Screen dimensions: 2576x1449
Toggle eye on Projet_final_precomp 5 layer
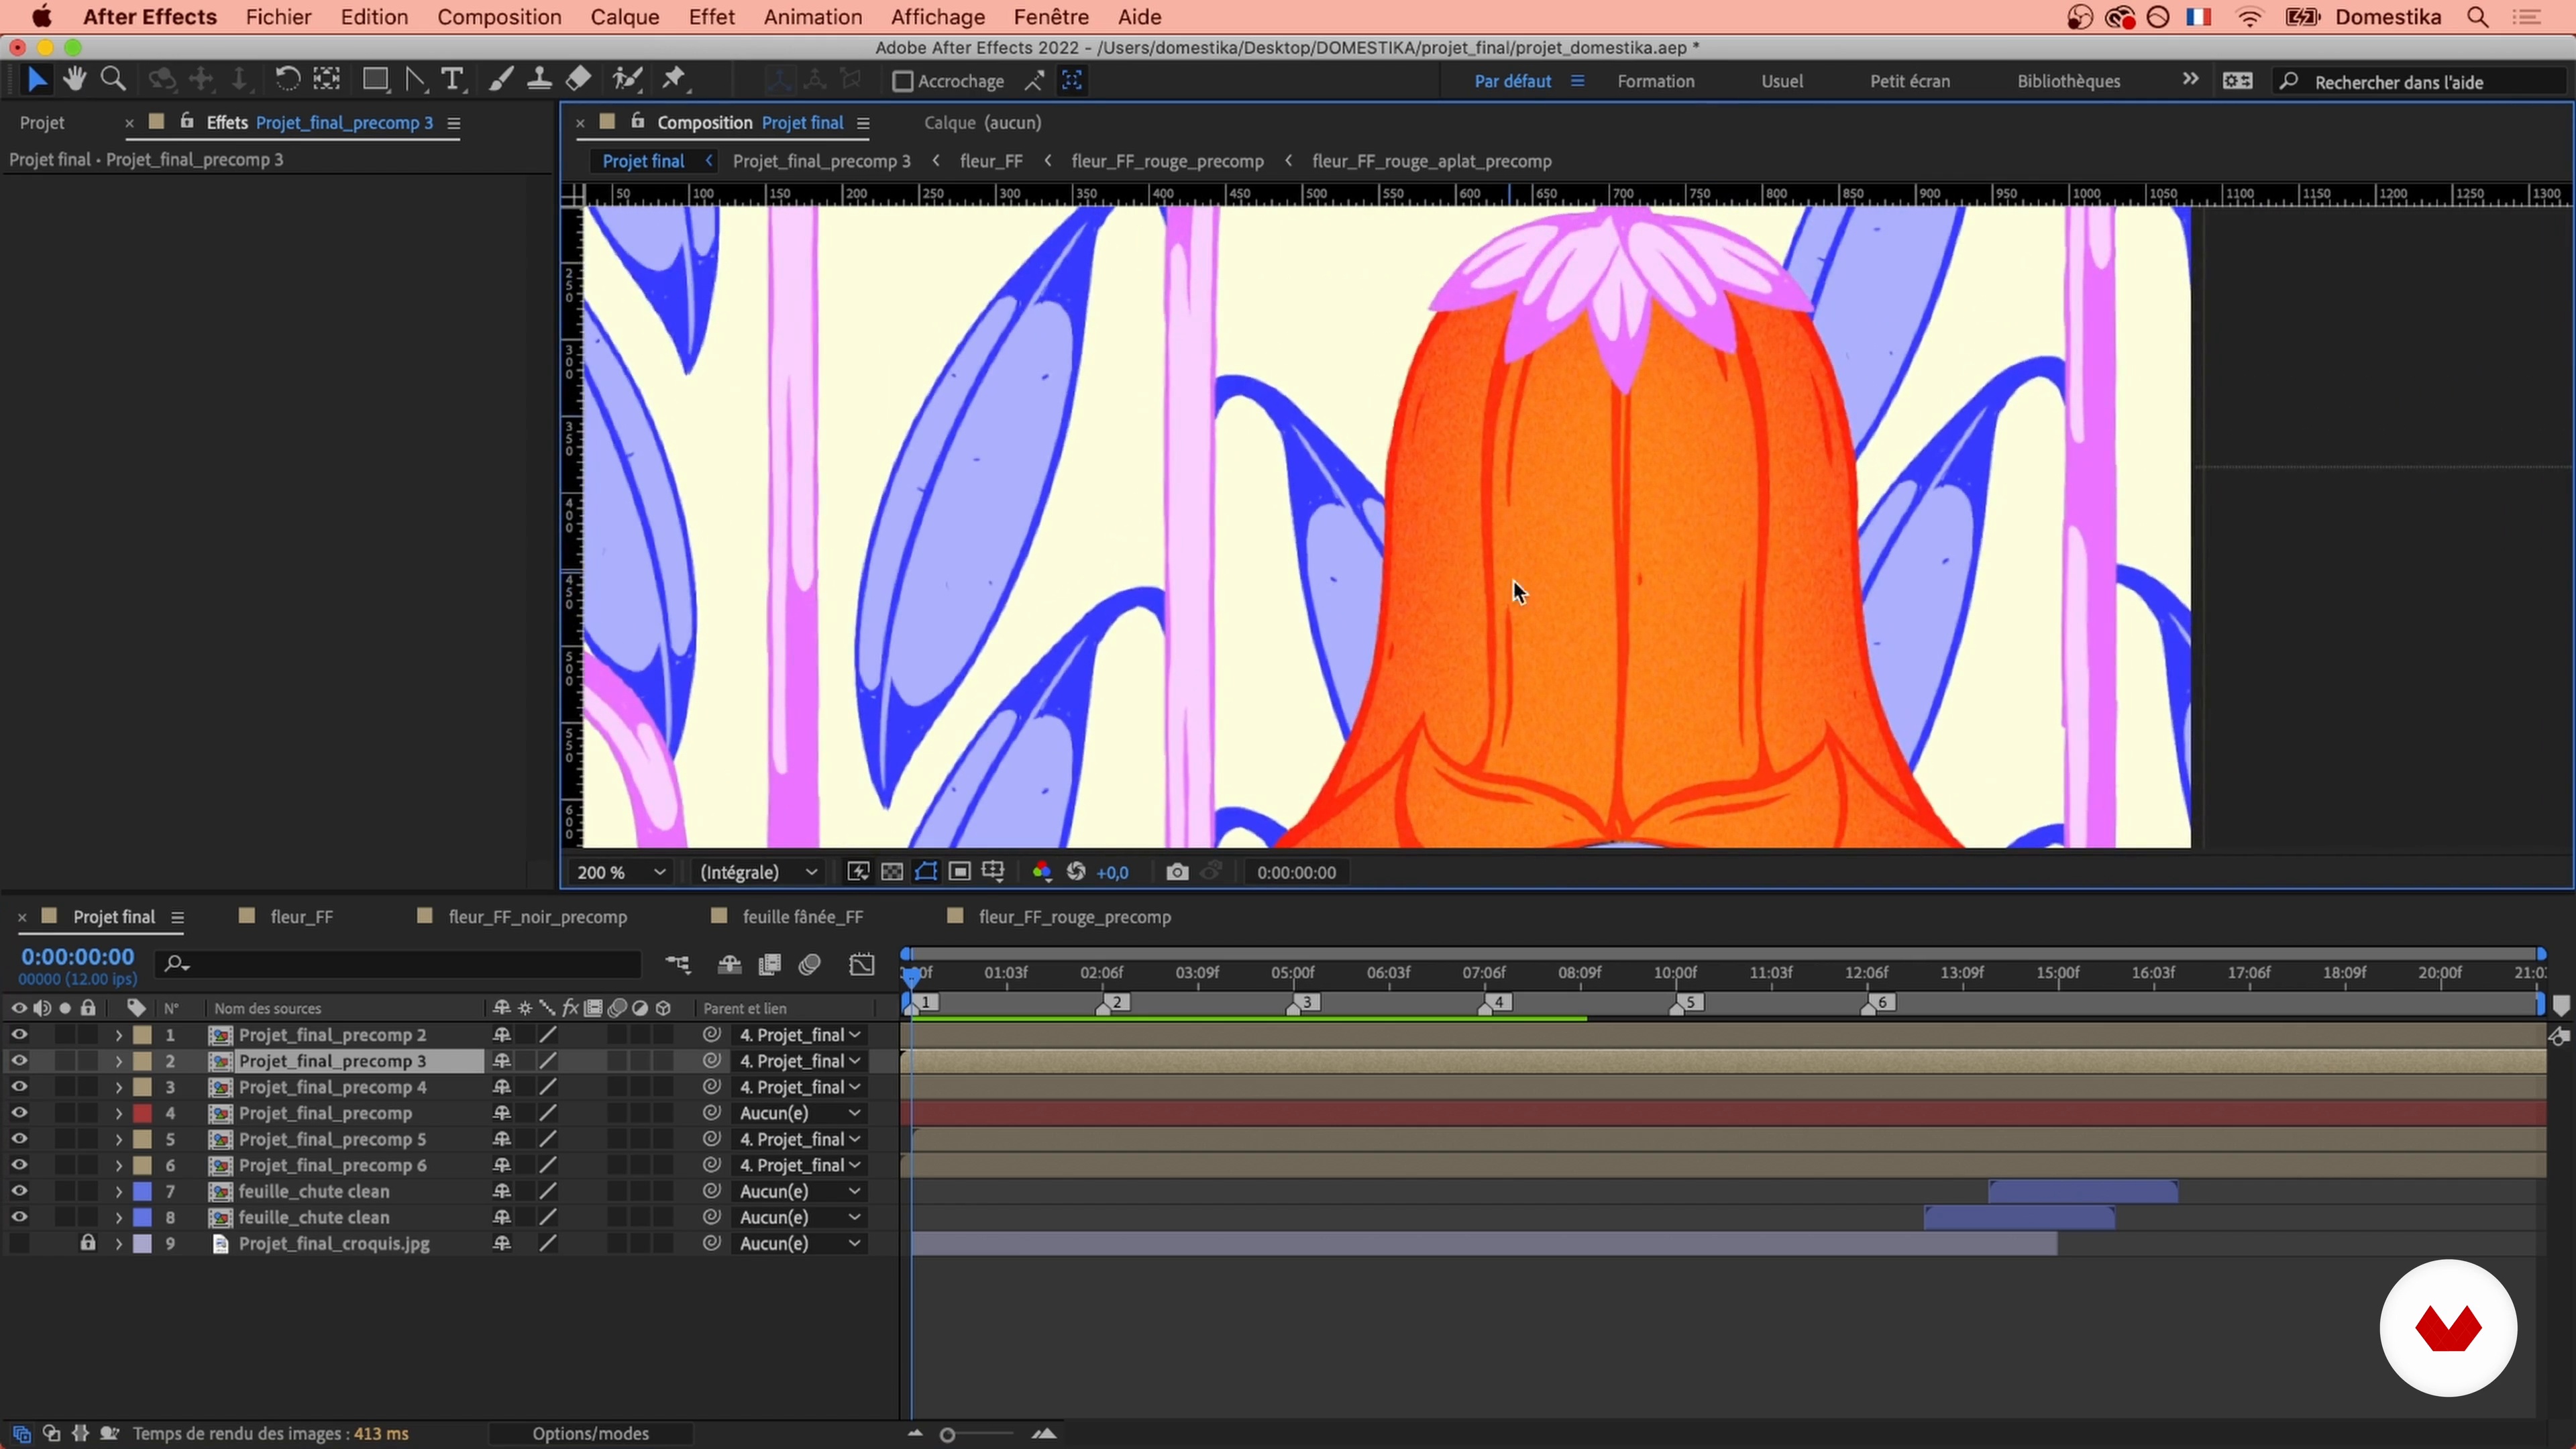(19, 1139)
